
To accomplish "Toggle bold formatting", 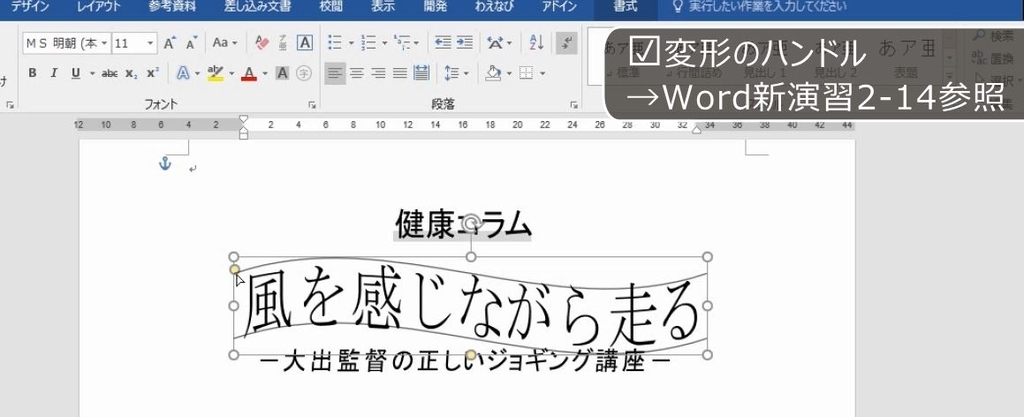I will 32,73.
